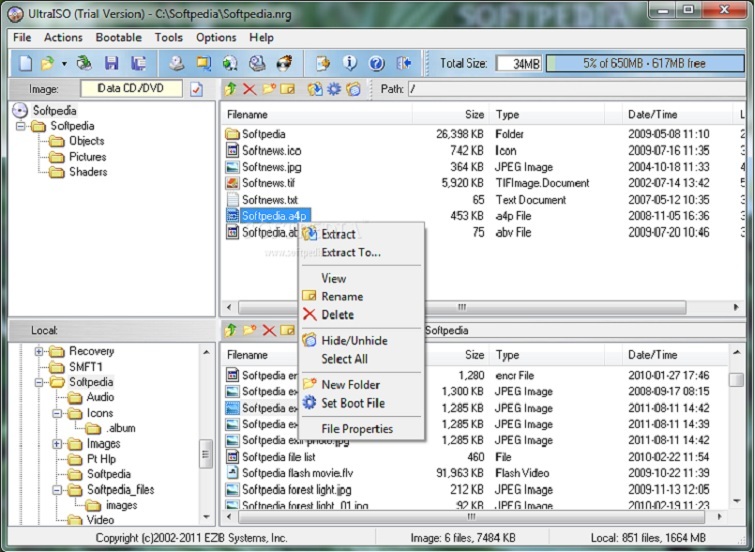The image size is (755, 552).
Task: Click the Info 'i' toolbar icon
Action: click(350, 63)
